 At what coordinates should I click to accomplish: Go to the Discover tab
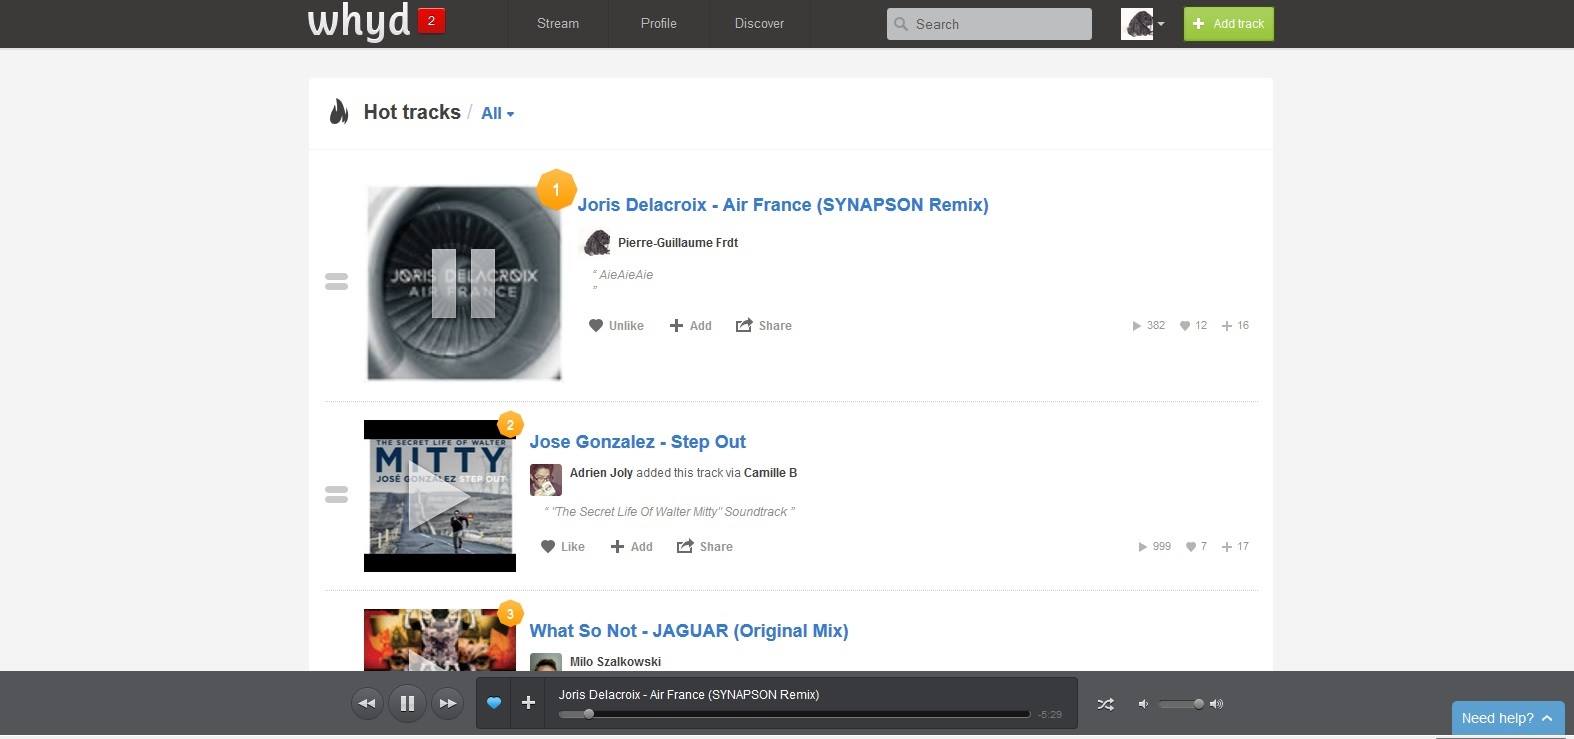pyautogui.click(x=760, y=23)
